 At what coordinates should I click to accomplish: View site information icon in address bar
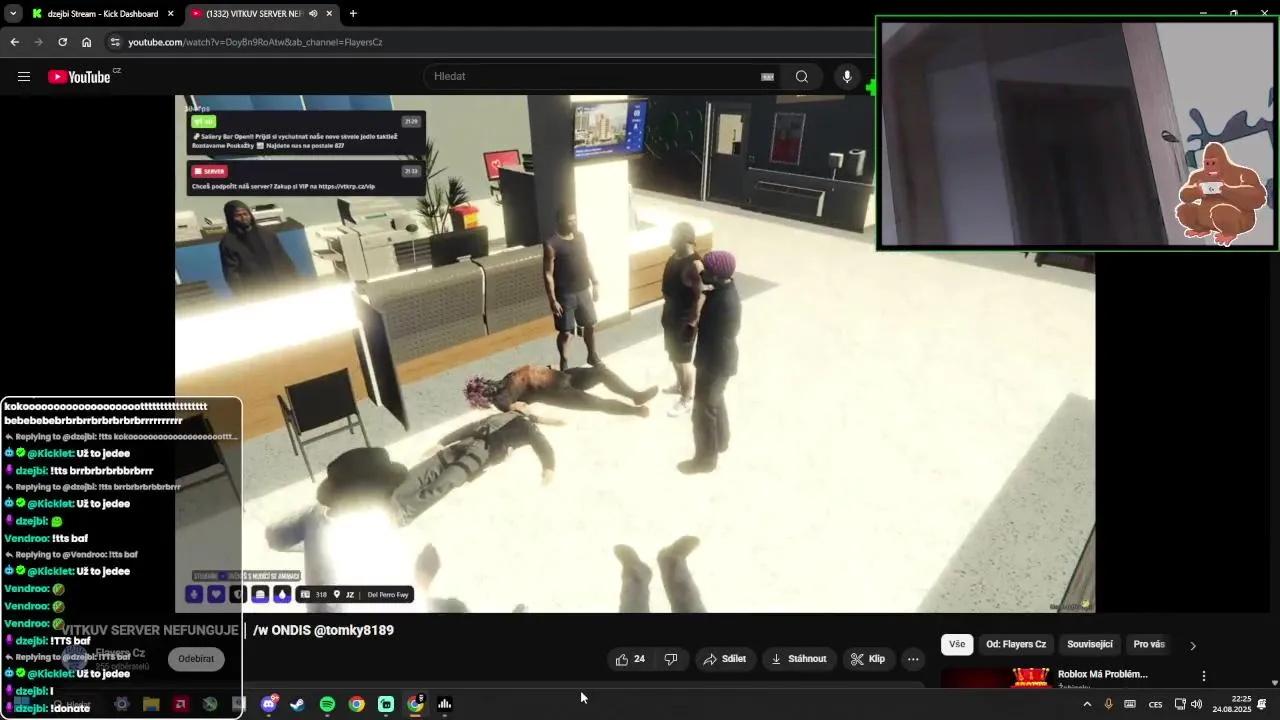[x=115, y=42]
